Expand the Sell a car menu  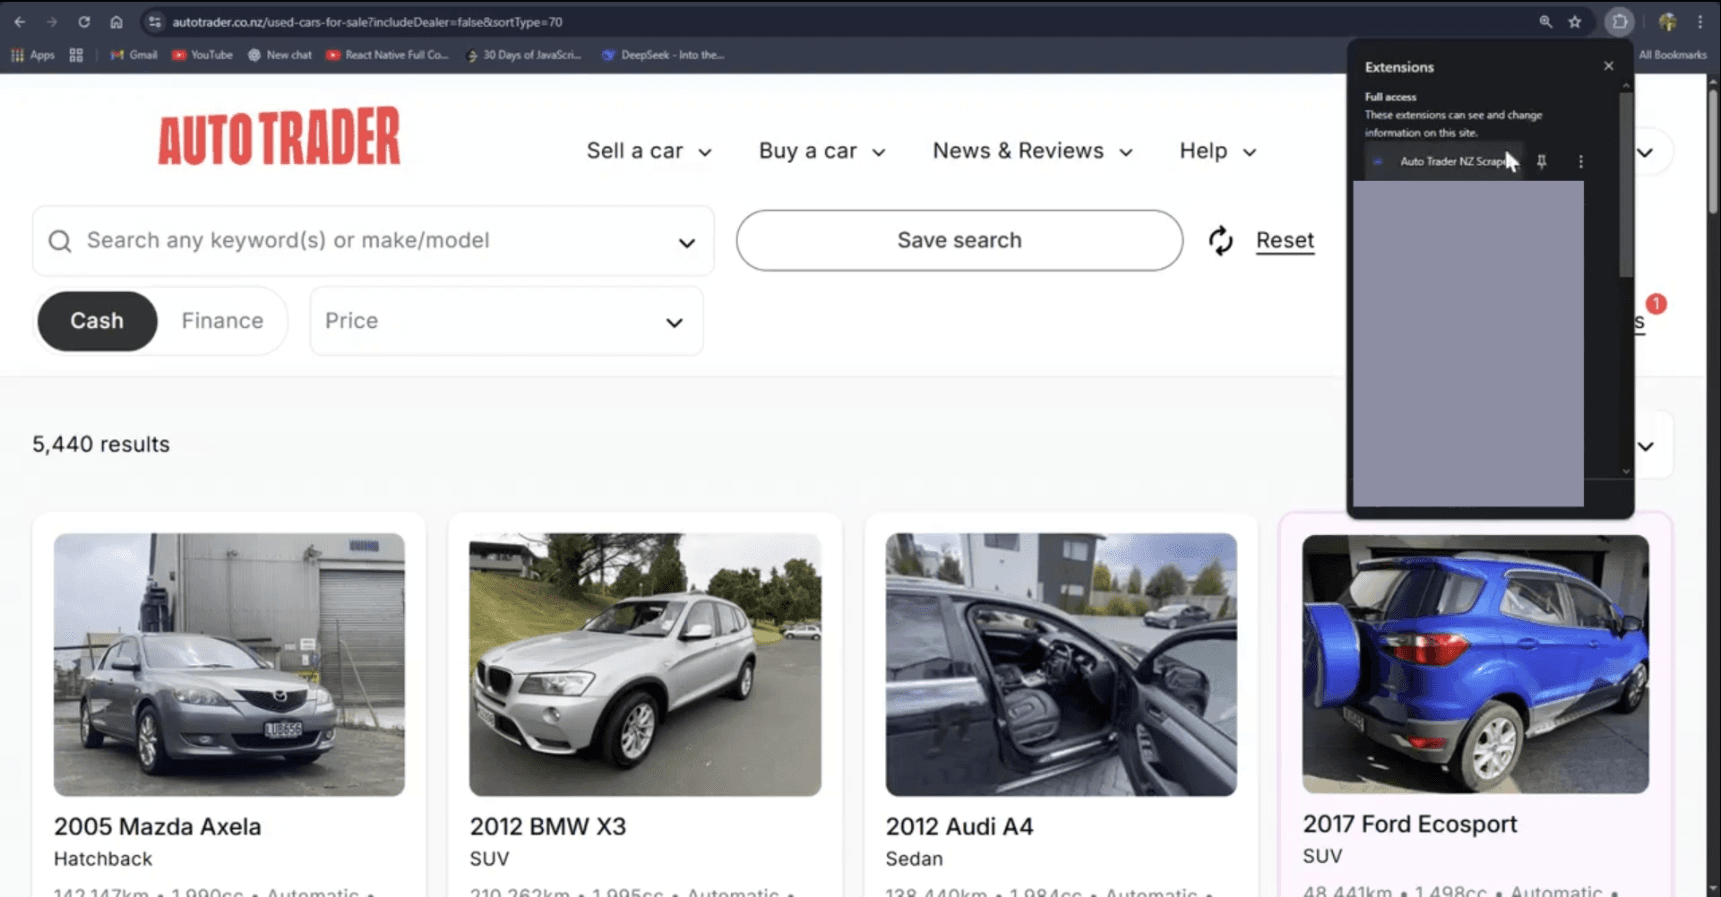649,151
